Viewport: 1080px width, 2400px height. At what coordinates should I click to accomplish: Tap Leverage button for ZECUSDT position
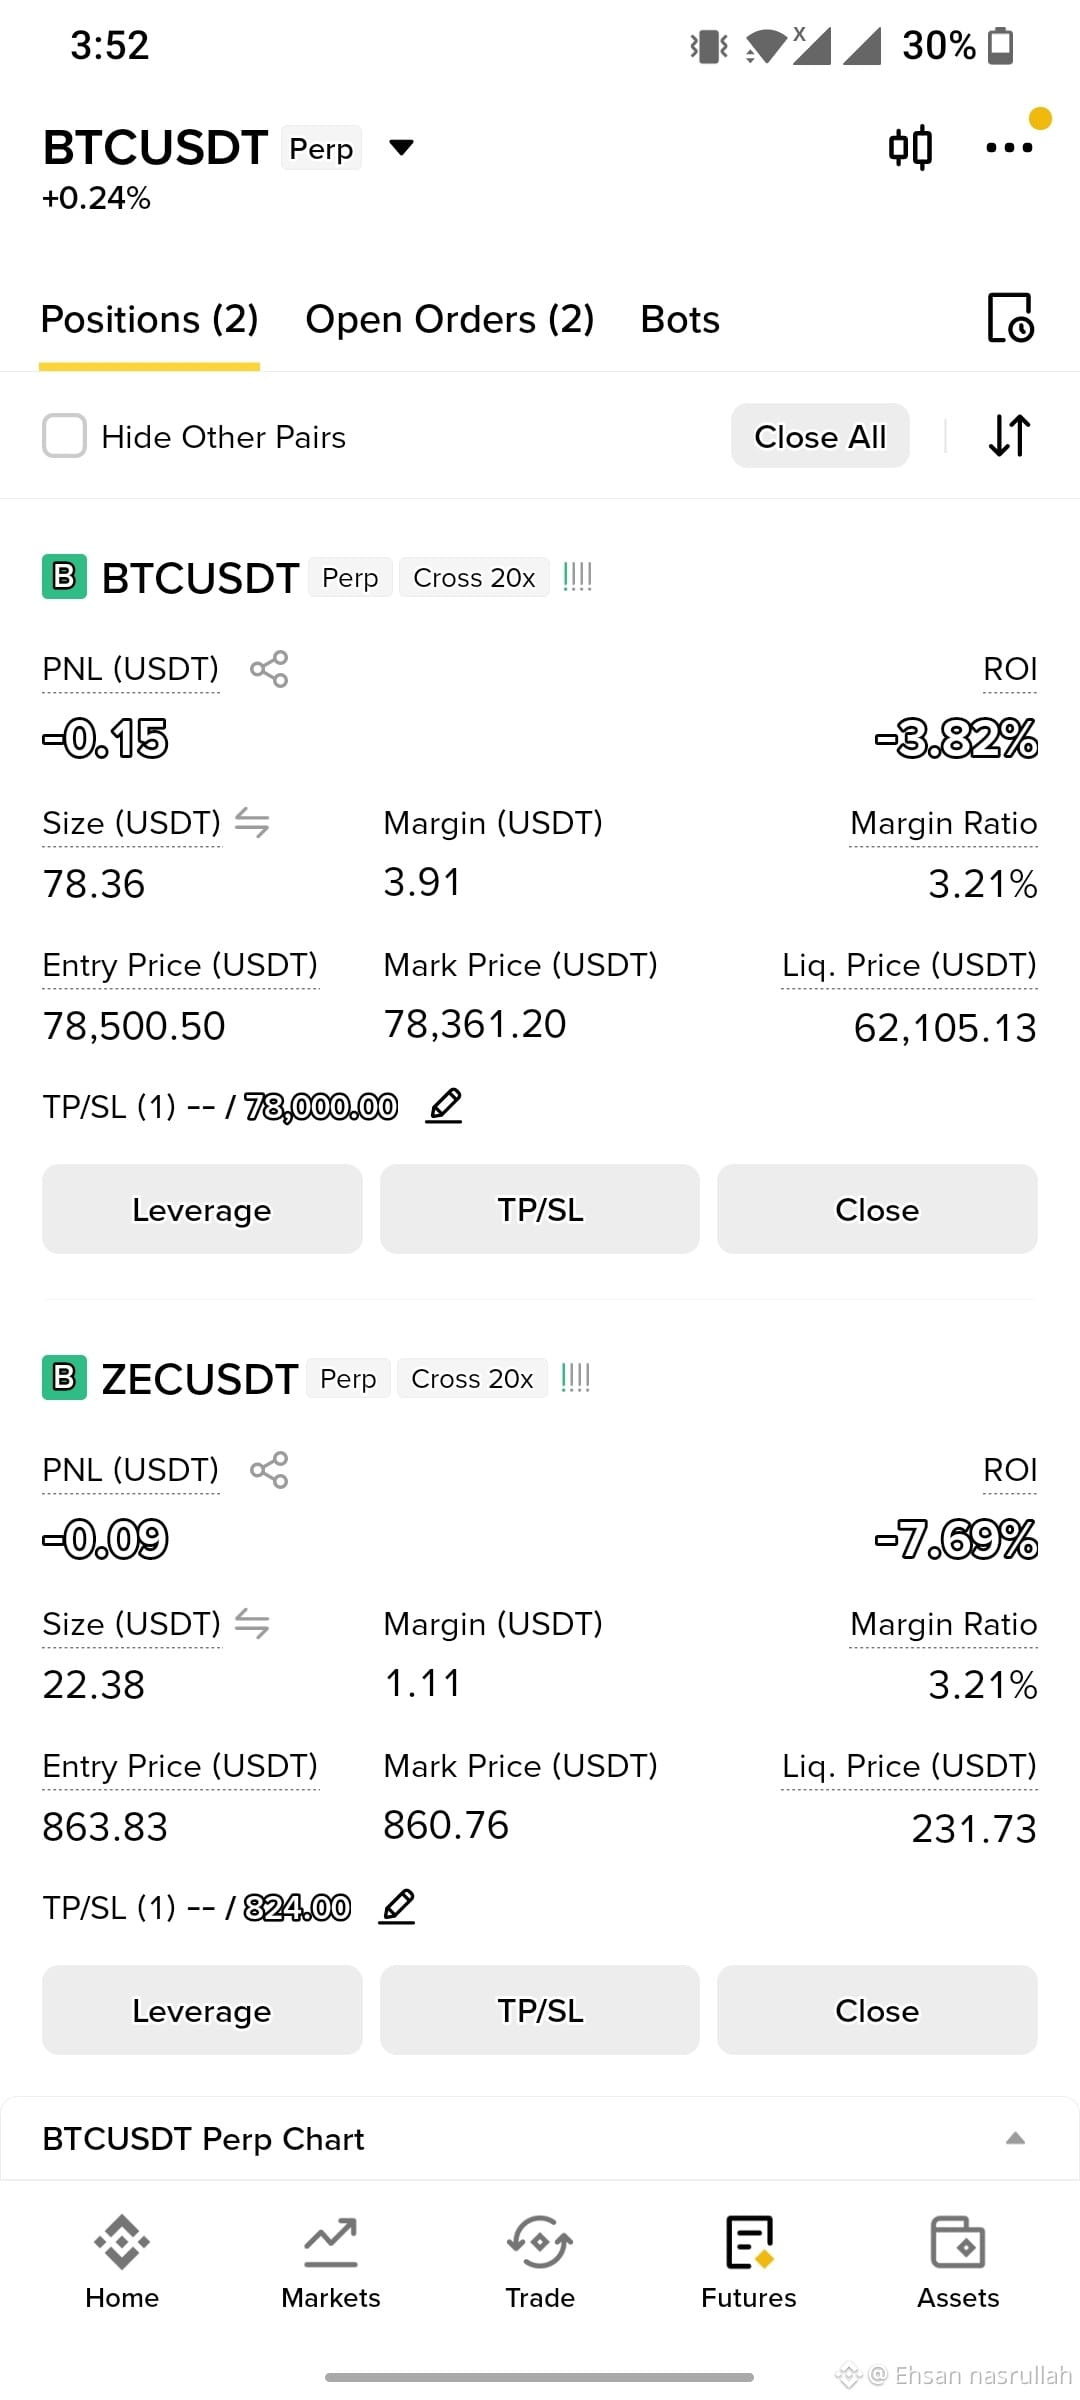tap(202, 2010)
